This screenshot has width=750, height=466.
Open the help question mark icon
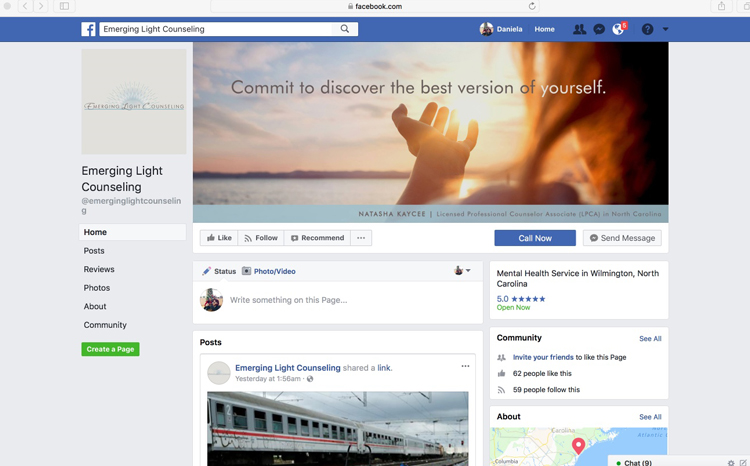[647, 29]
